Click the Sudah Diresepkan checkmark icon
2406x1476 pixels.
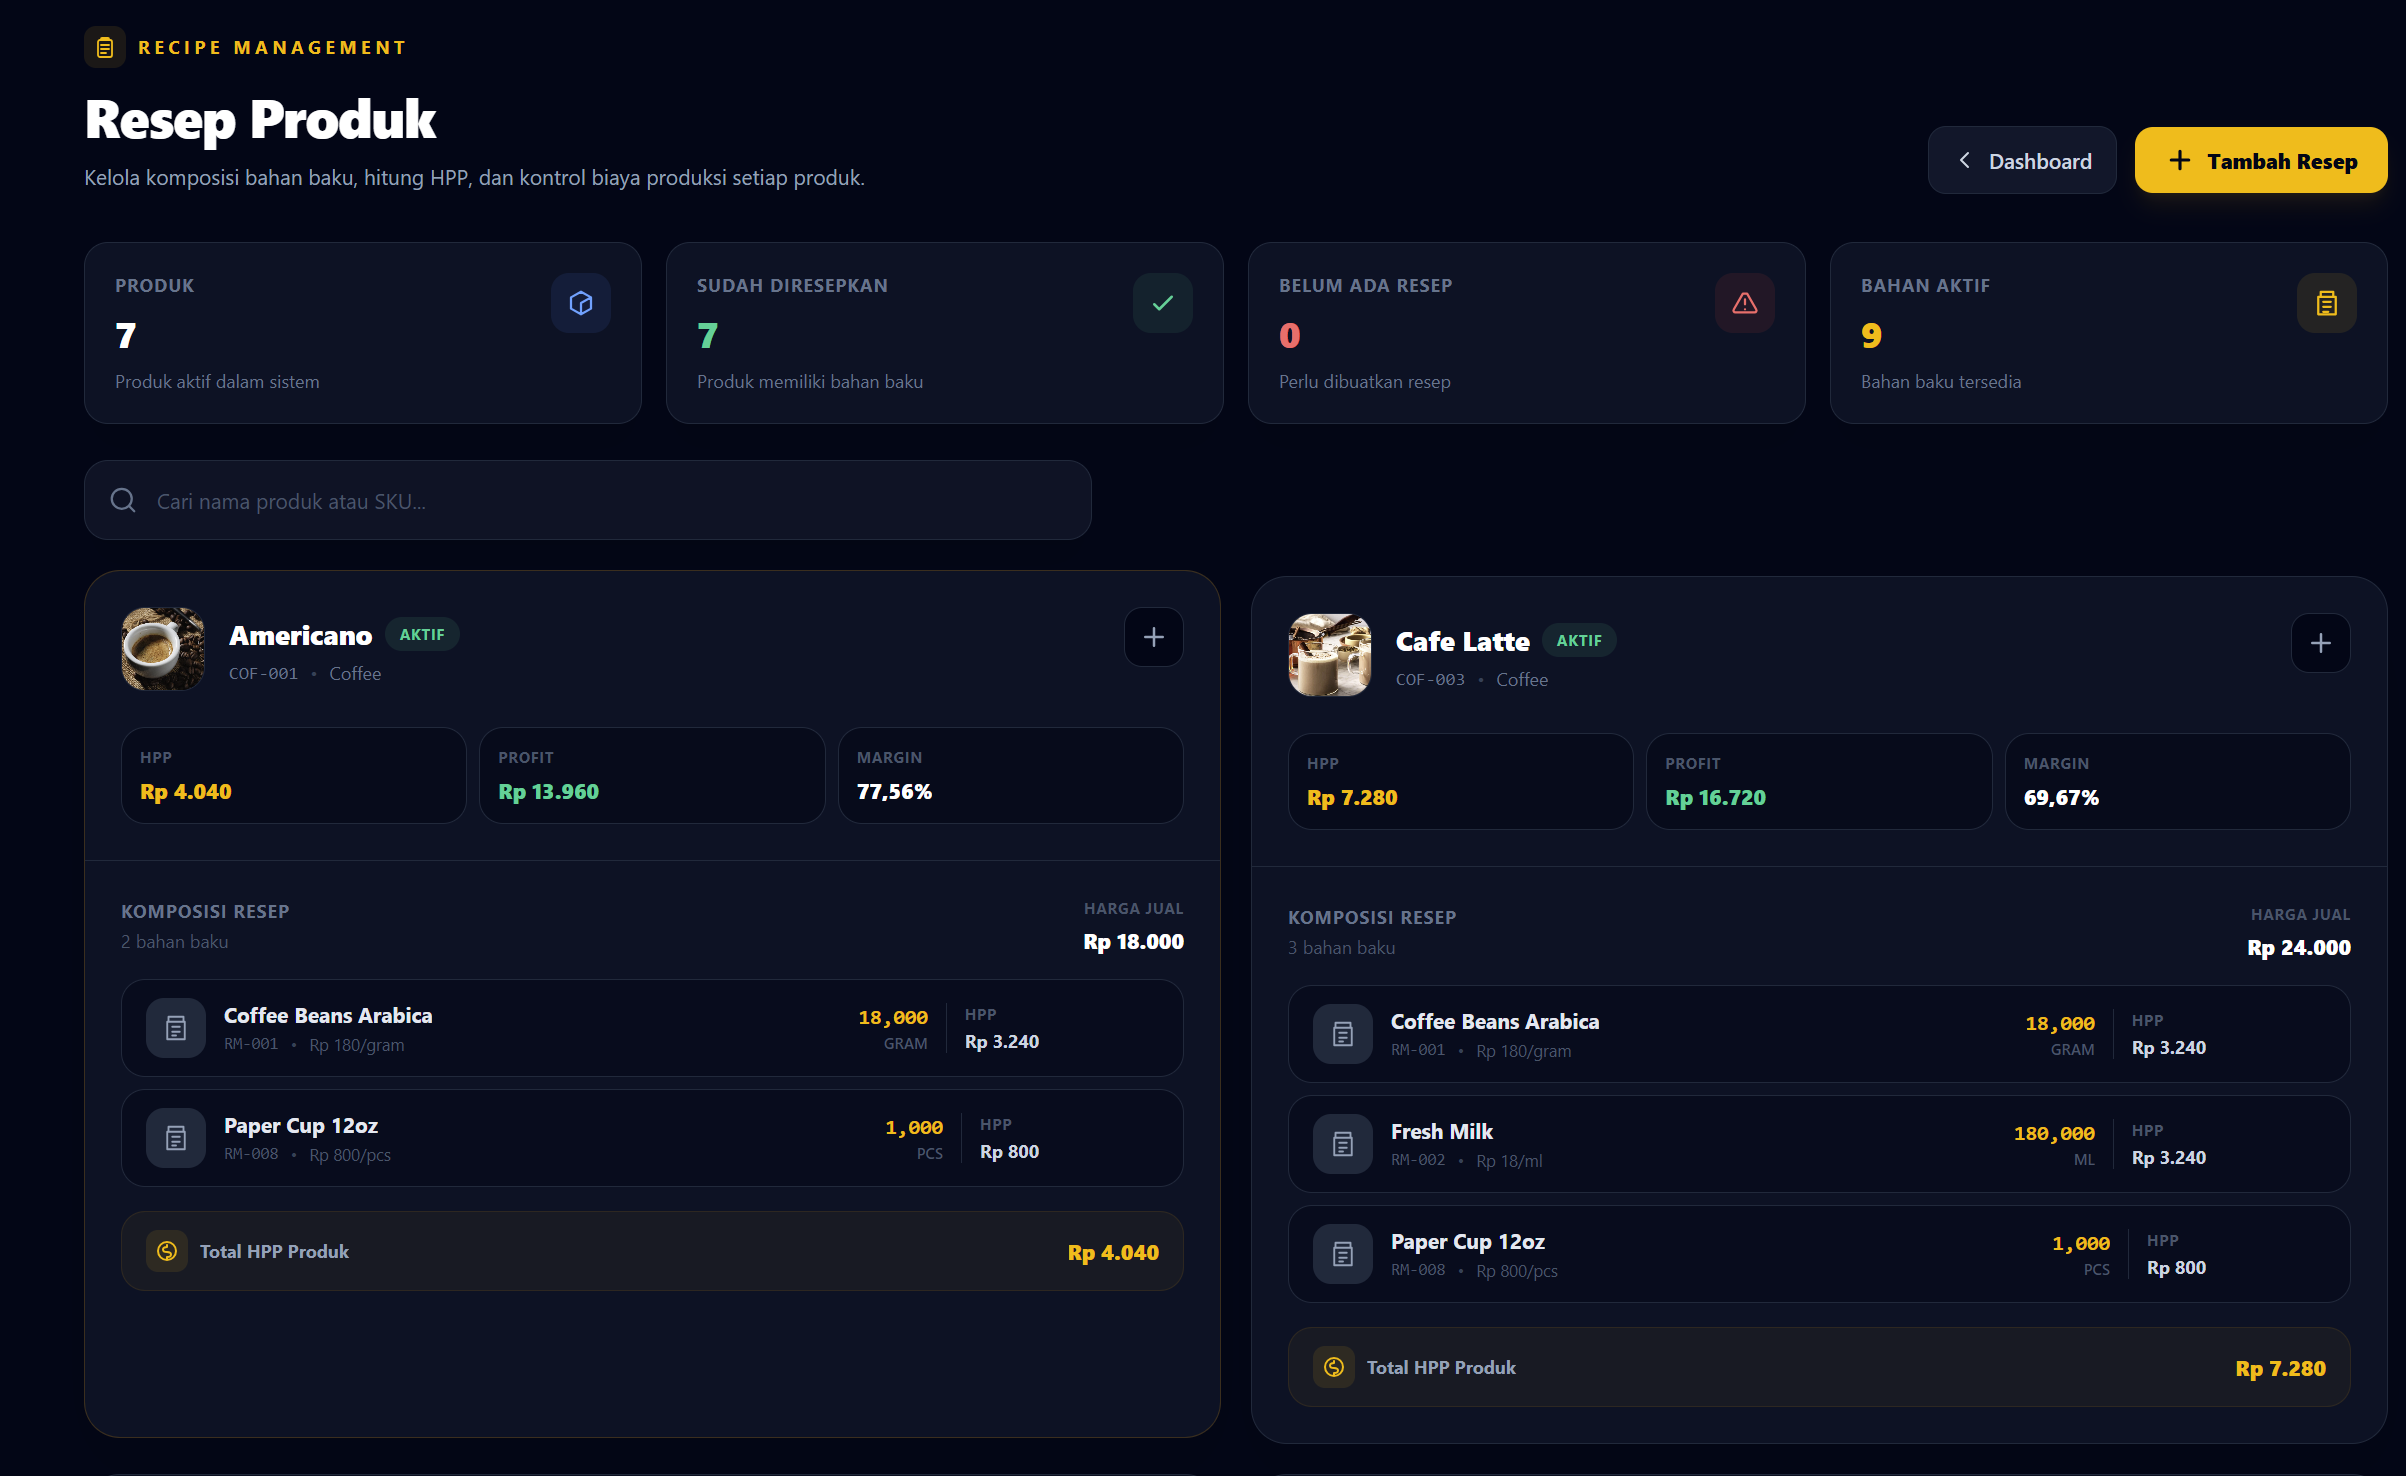pyautogui.click(x=1163, y=303)
